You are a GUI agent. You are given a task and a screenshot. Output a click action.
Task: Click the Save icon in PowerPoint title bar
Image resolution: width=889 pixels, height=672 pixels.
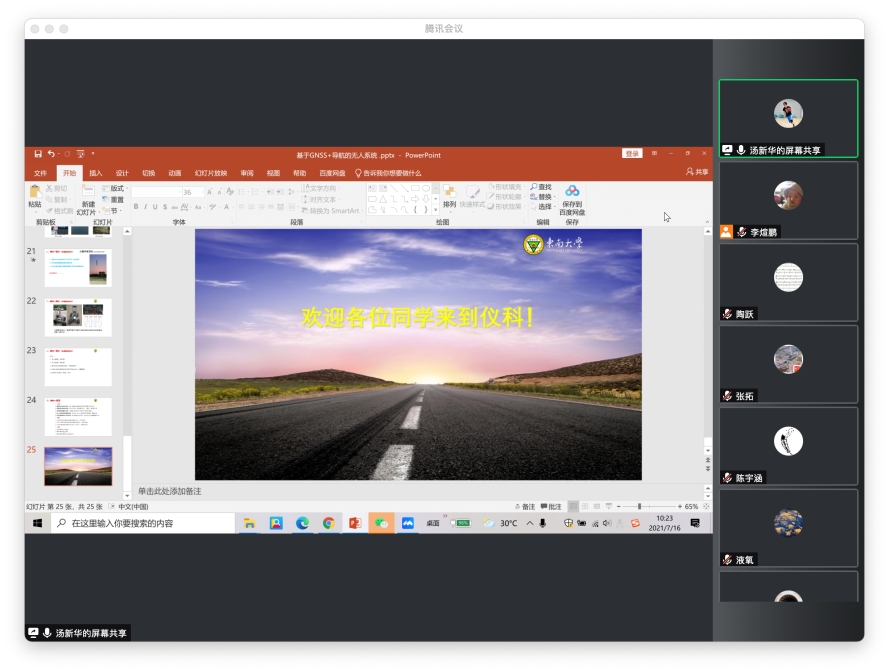coord(38,154)
